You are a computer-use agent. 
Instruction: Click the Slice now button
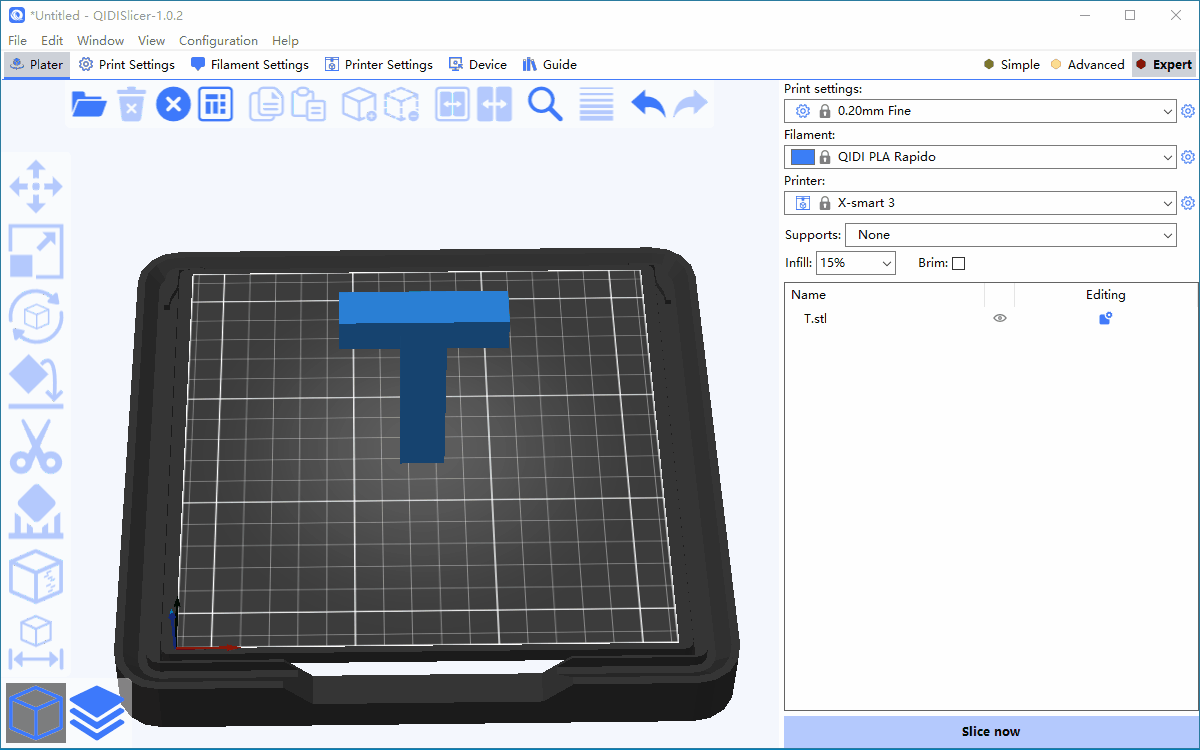[x=990, y=732]
